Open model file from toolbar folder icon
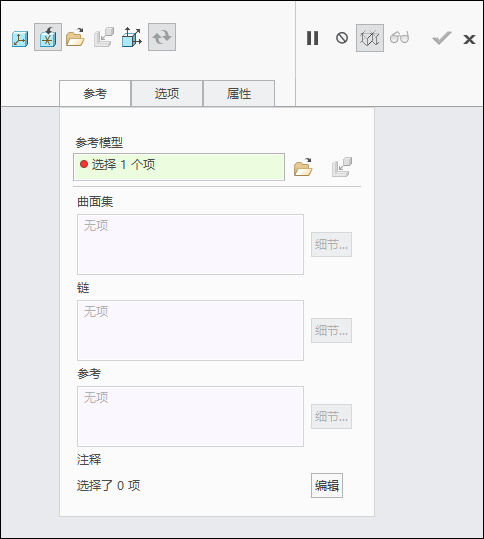The image size is (484, 539). pos(75,37)
